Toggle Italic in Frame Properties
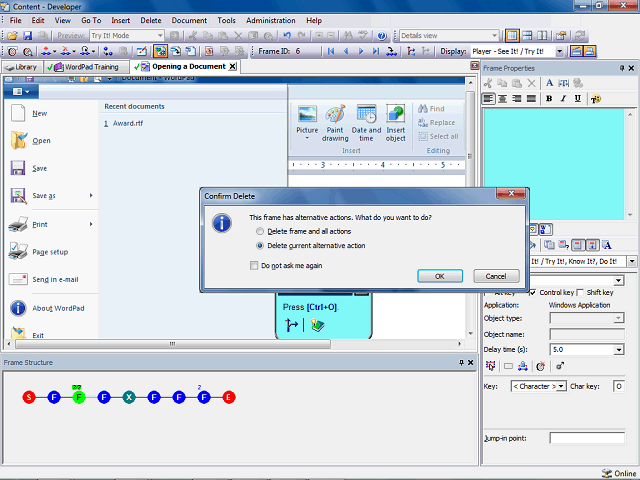The width and height of the screenshot is (640, 480). [x=563, y=98]
